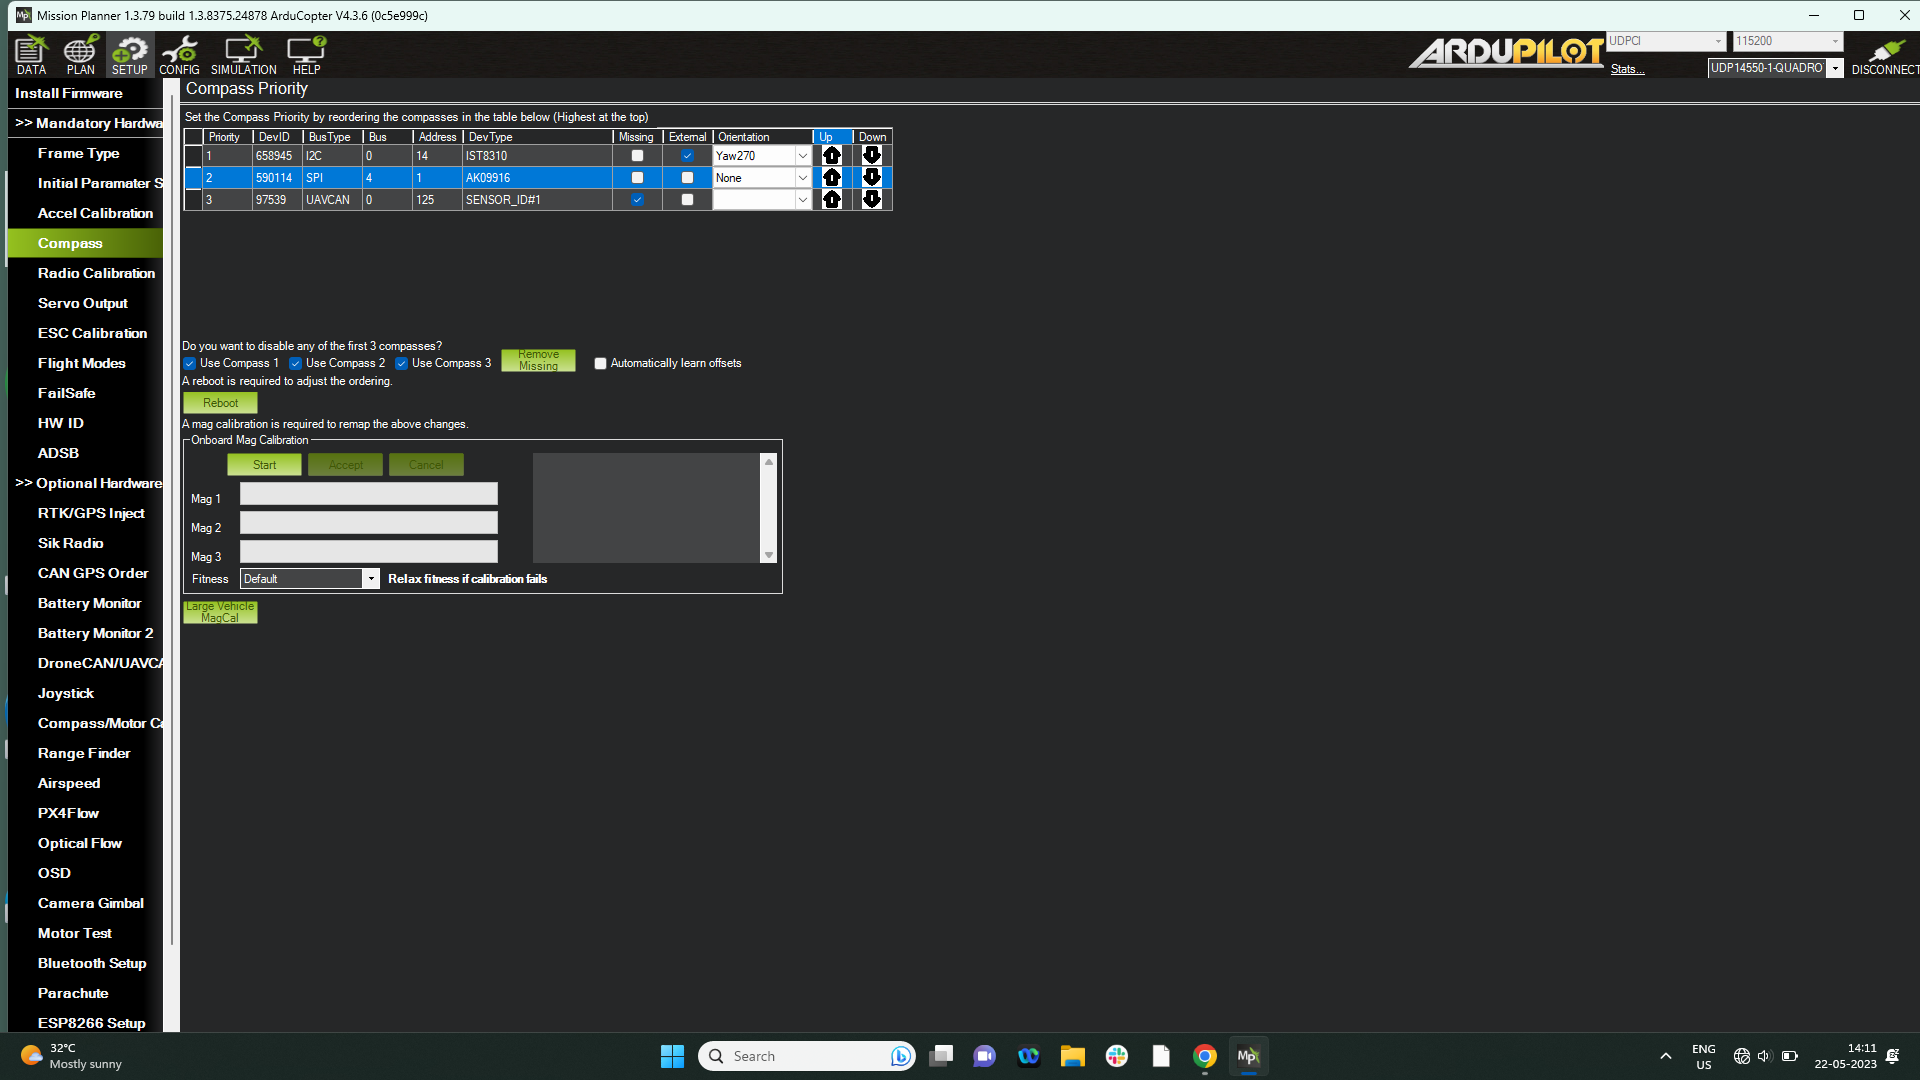Switch to the PLAN screen

coord(79,55)
